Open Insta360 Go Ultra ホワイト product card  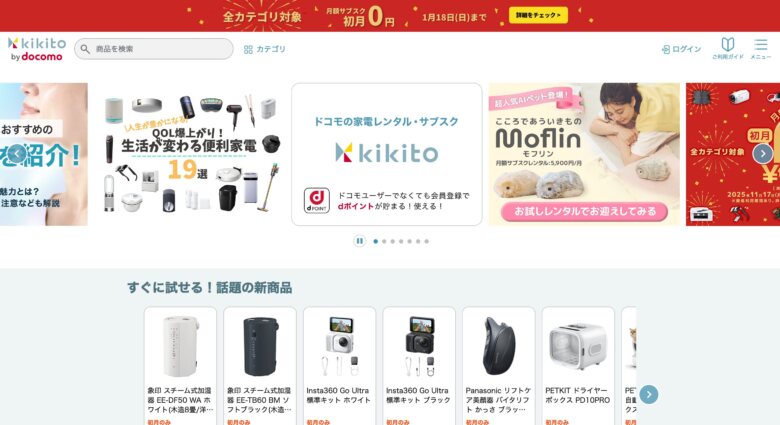click(339, 366)
